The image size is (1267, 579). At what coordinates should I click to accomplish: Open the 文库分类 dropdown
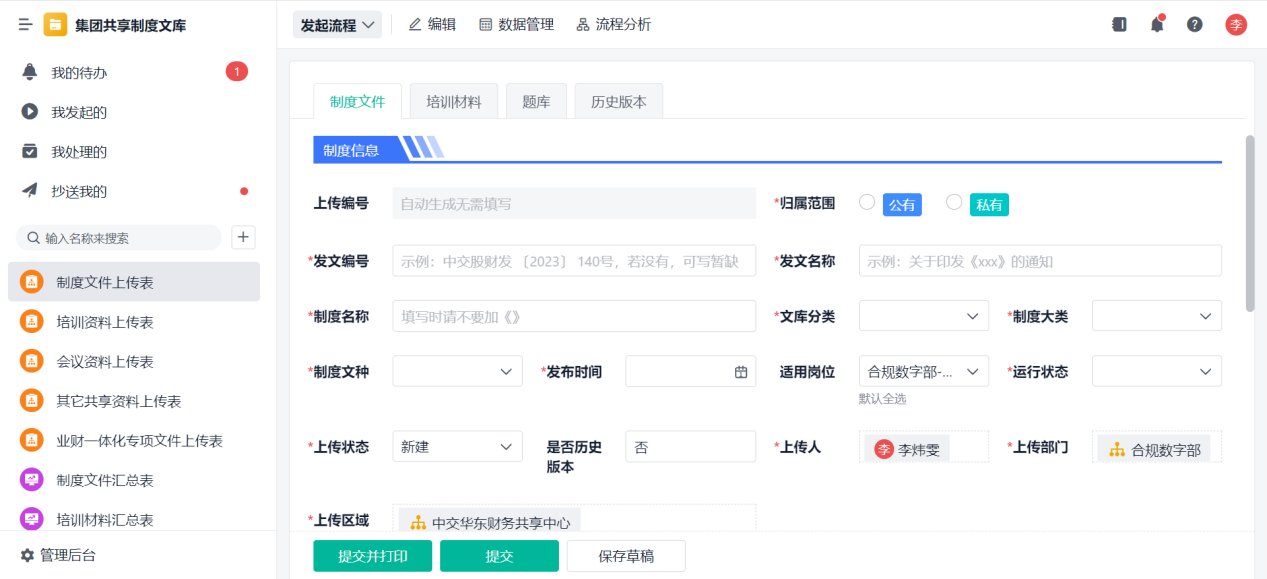coord(923,316)
